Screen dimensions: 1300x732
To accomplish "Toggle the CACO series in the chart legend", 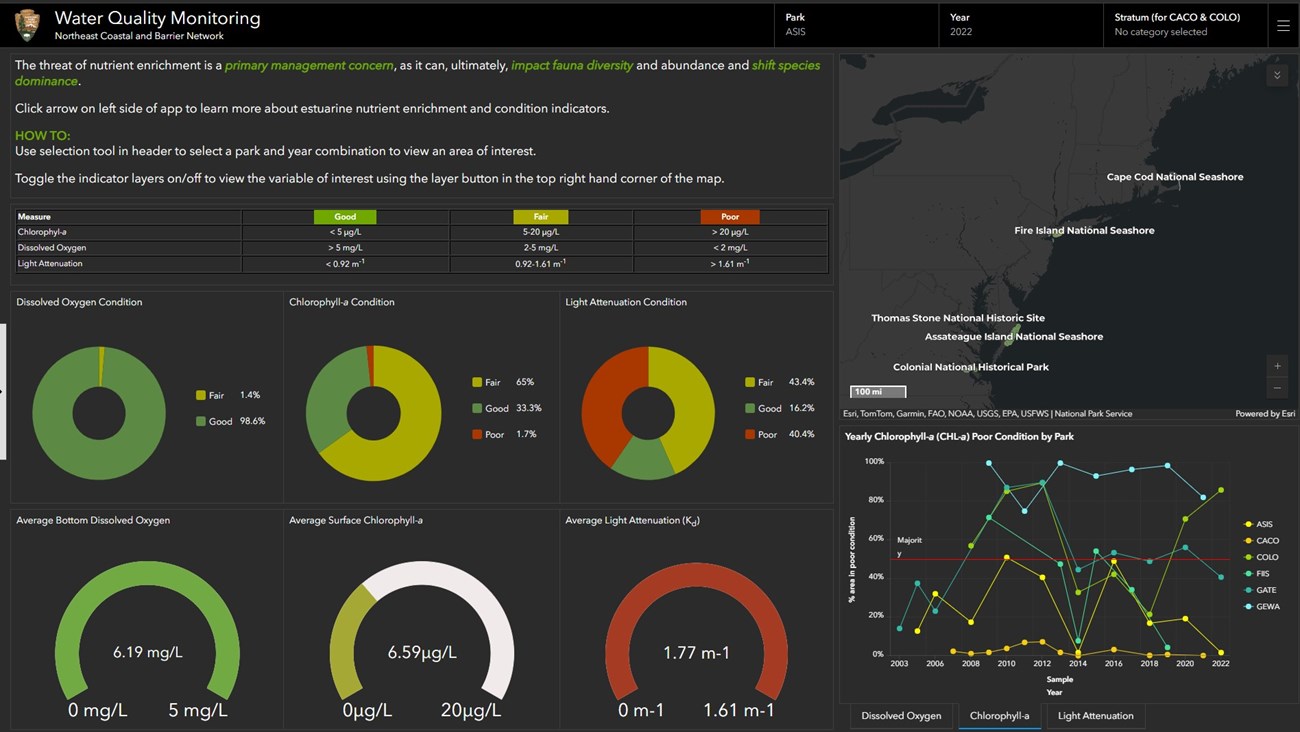I will 1265,540.
